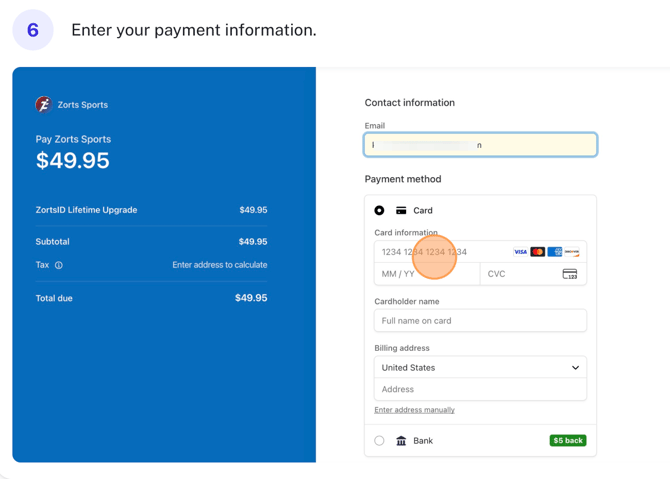This screenshot has height=479, width=670.
Task: Click the $5 back badge
Action: tap(567, 441)
